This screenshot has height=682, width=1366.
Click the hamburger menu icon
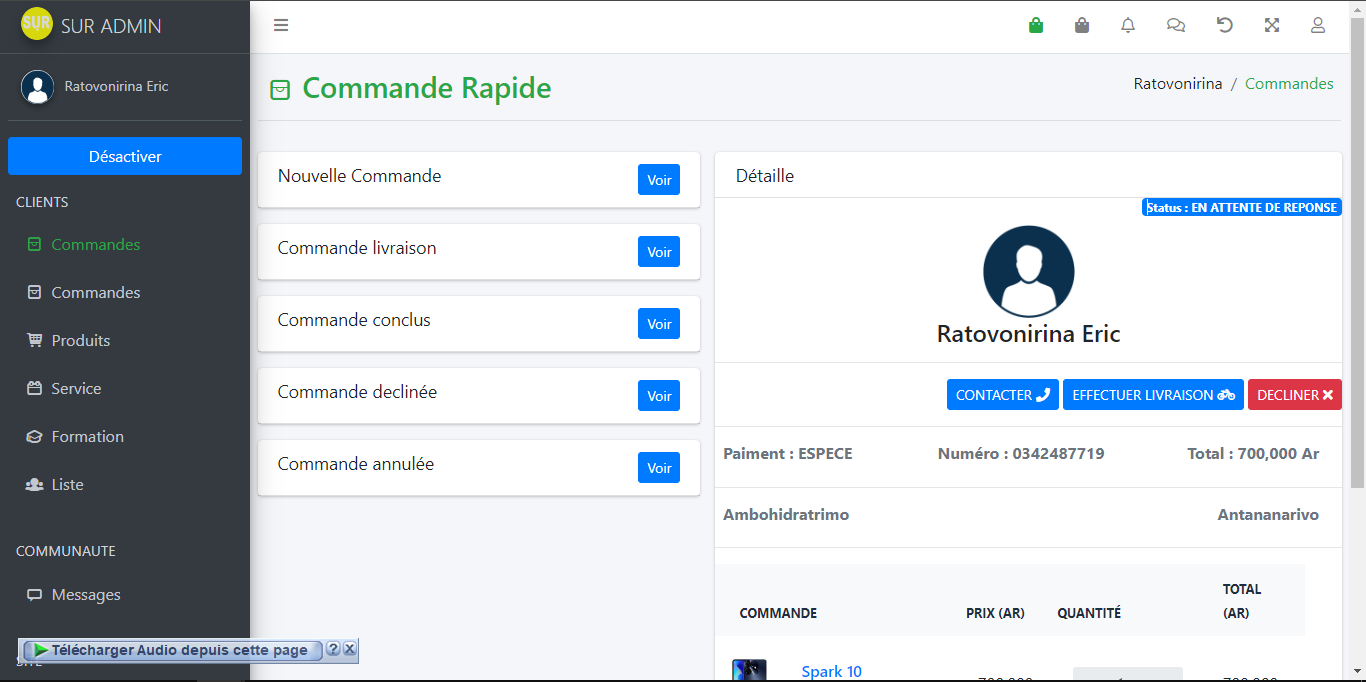[281, 25]
